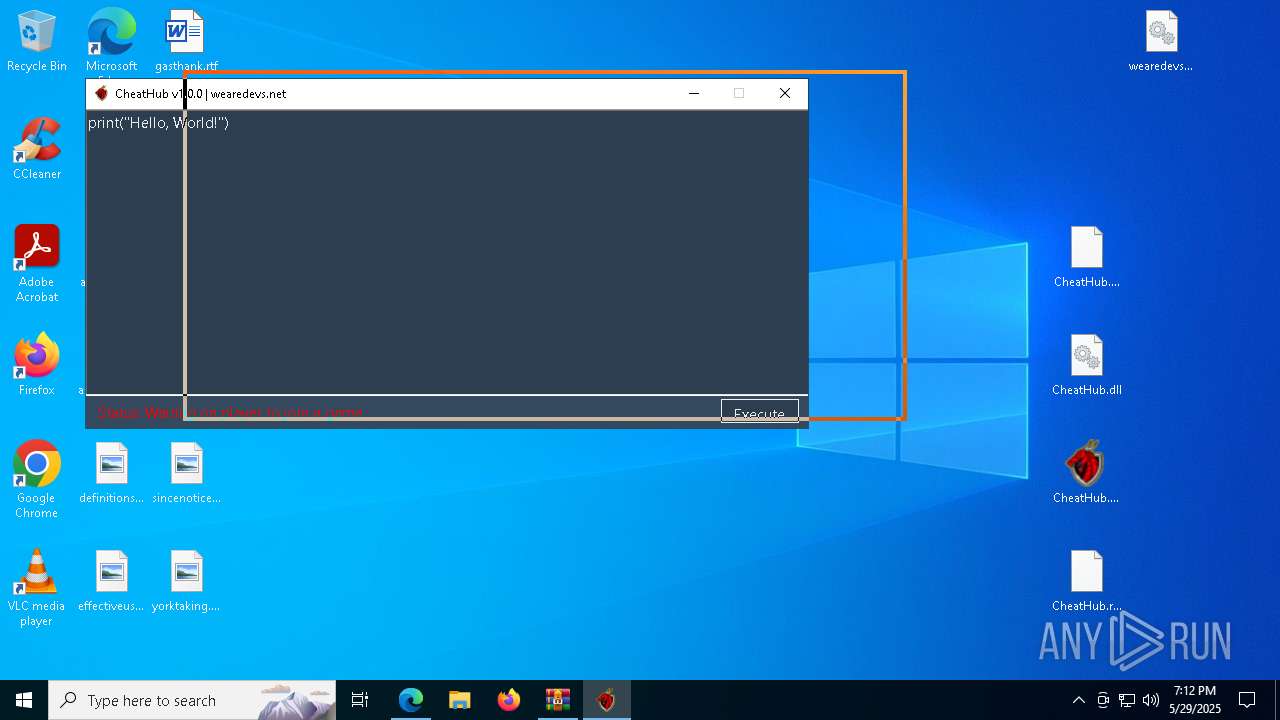Click the print("Hello, World!") code line
Viewport: 1280px width, 720px height.
point(158,122)
